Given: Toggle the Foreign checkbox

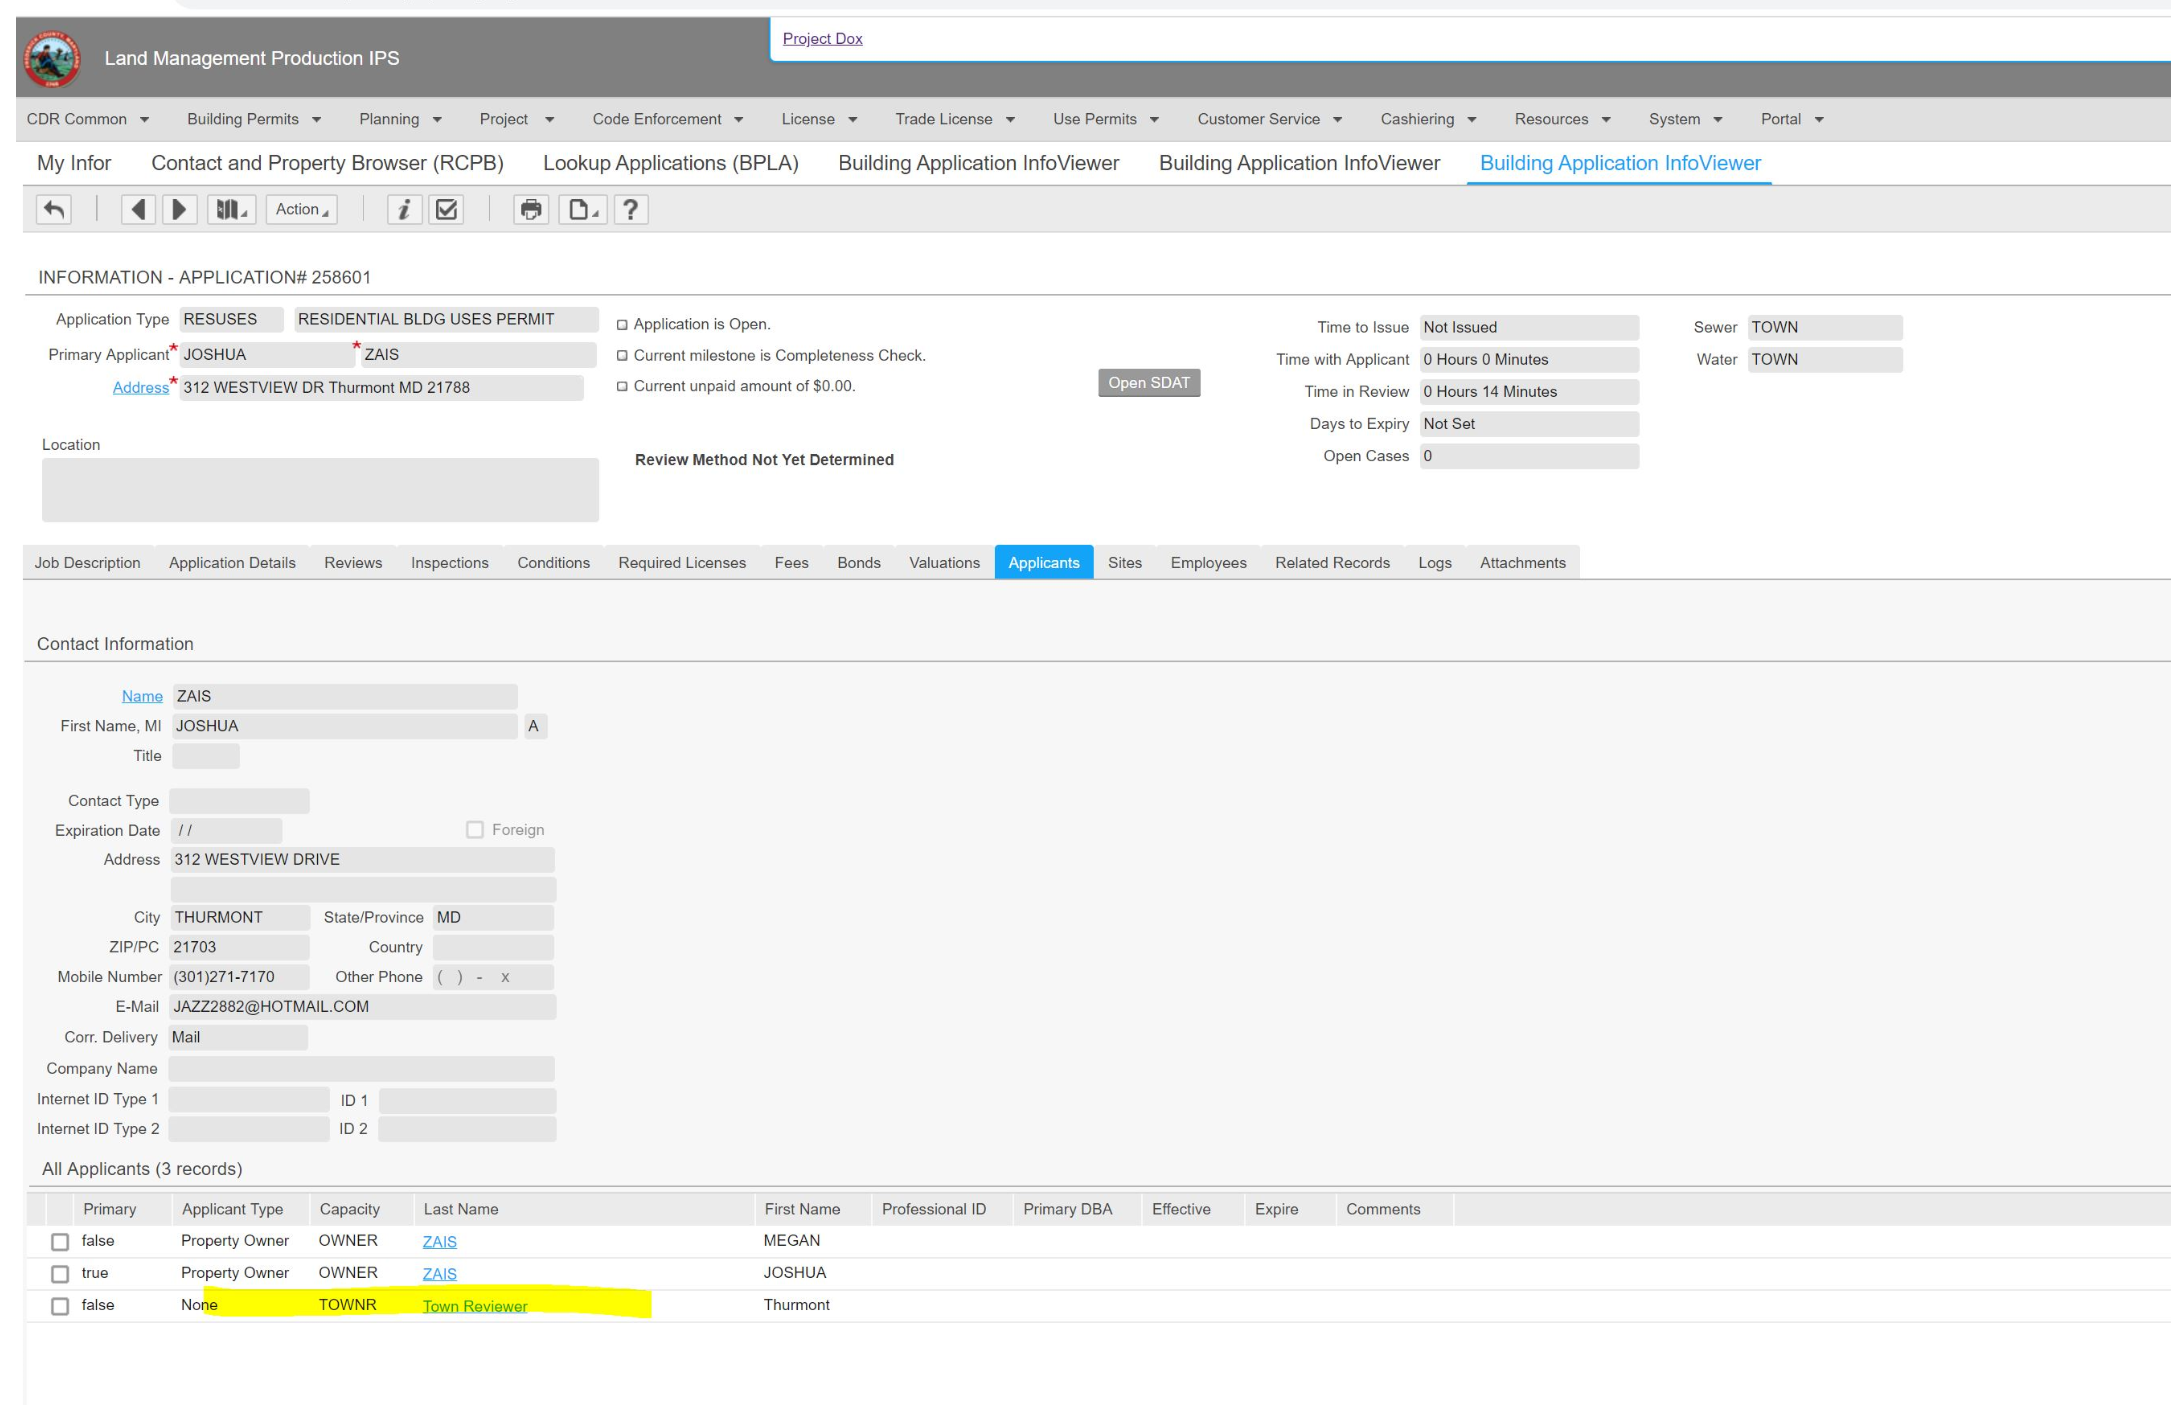Looking at the screenshot, I should 475,830.
